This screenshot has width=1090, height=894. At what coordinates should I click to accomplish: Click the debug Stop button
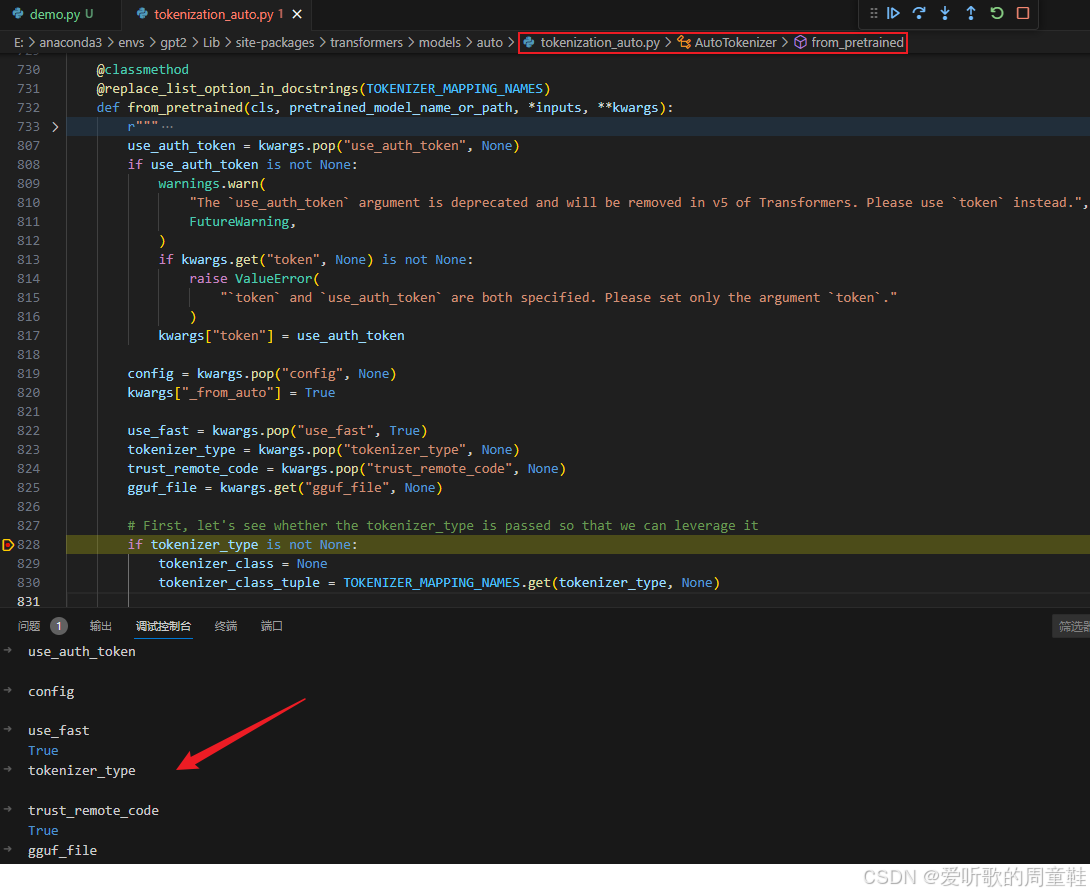click(1023, 13)
